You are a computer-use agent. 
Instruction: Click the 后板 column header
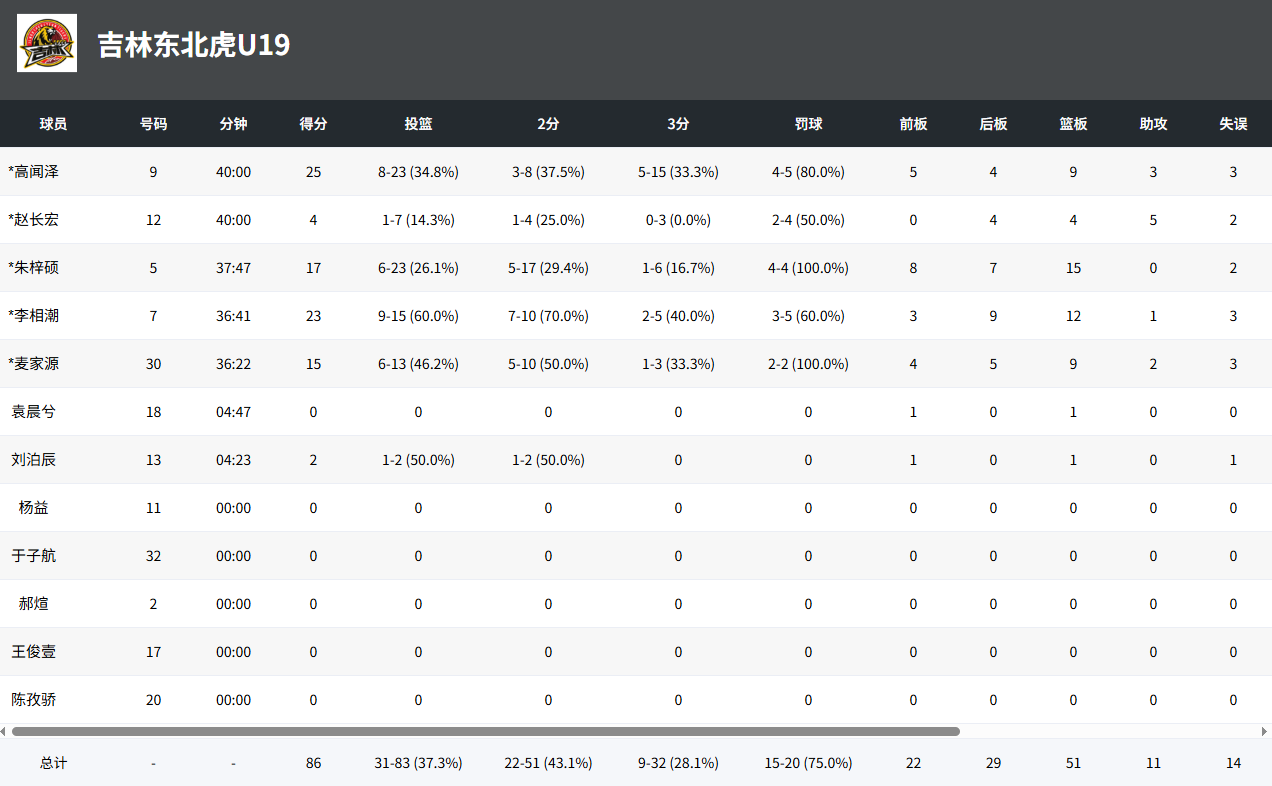pyautogui.click(x=993, y=124)
